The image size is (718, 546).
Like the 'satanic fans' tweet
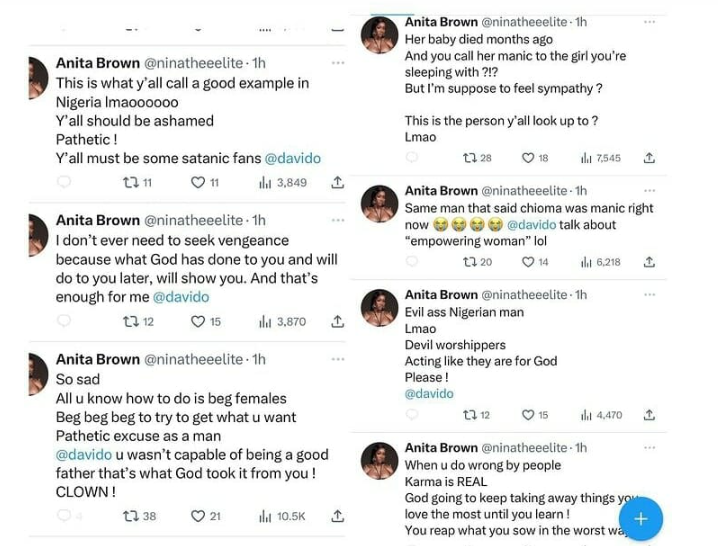197,182
